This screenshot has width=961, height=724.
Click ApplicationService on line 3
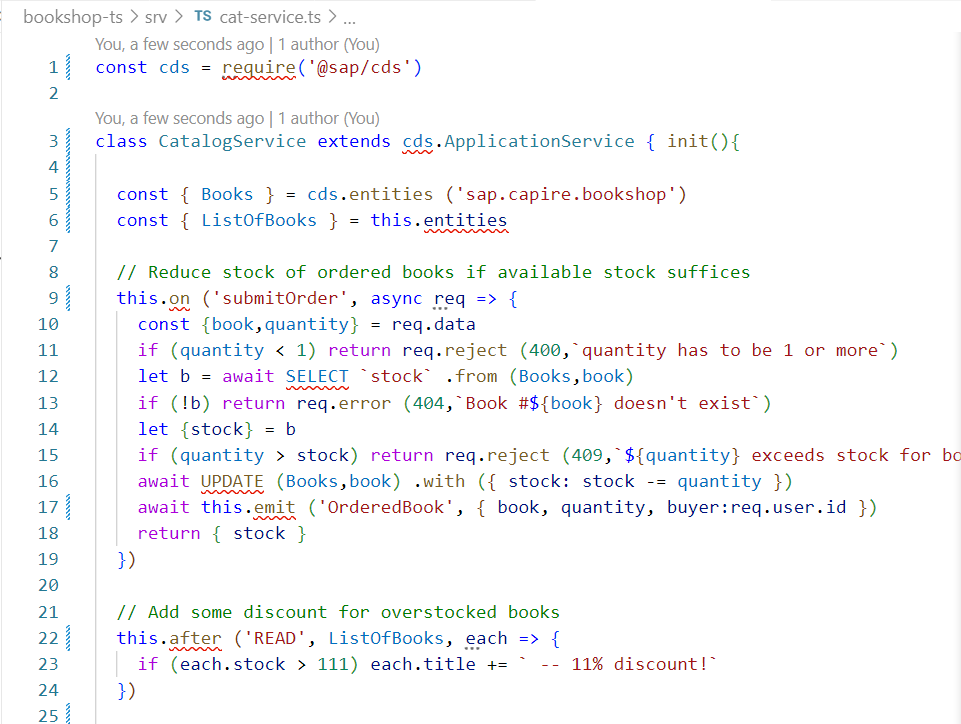539,141
